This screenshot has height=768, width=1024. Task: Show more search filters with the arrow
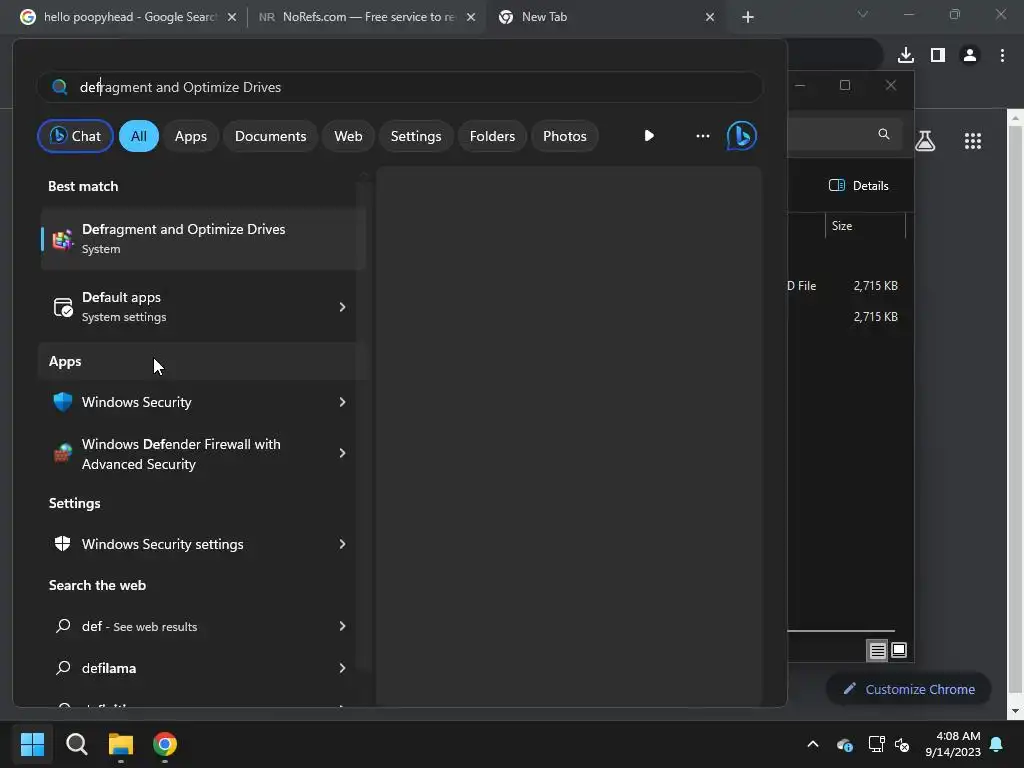click(648, 136)
